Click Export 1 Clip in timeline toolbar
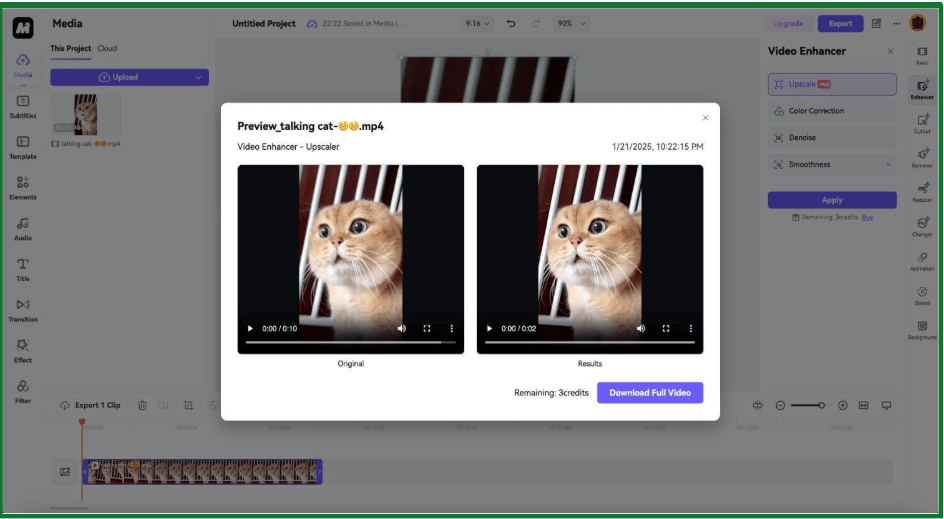 coord(90,405)
